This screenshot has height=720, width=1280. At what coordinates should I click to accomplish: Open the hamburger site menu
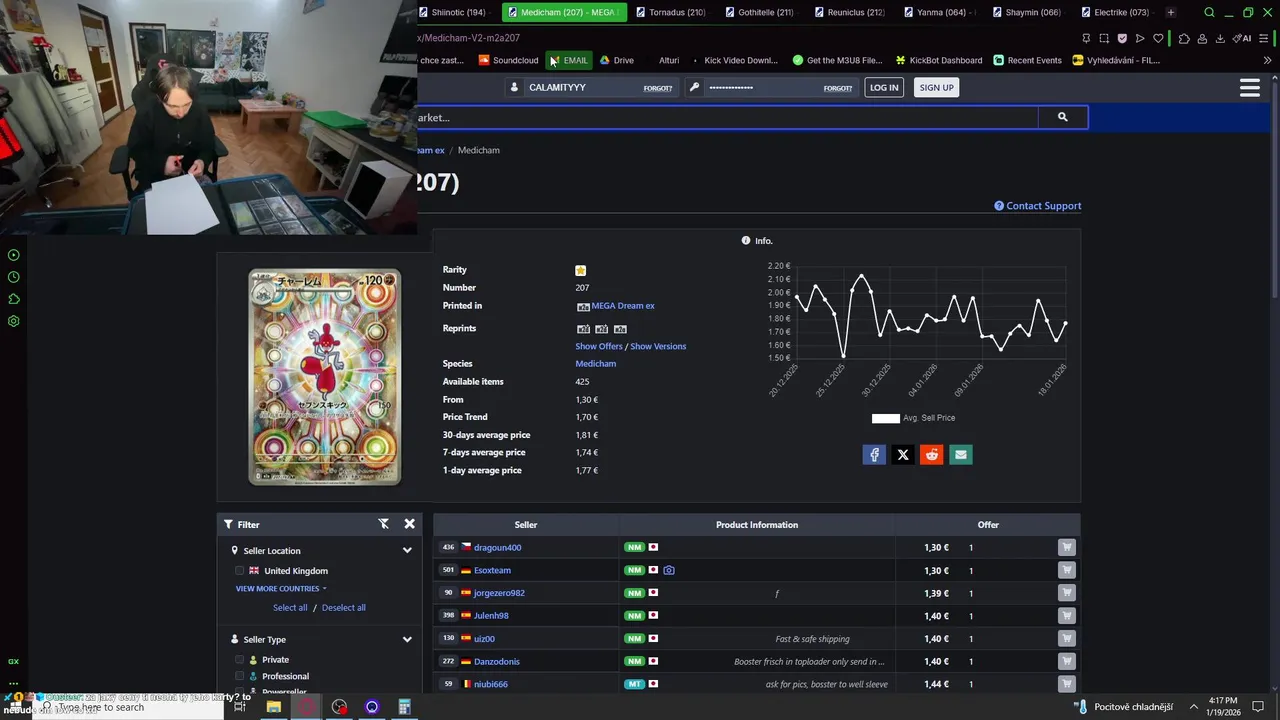pyautogui.click(x=1249, y=88)
